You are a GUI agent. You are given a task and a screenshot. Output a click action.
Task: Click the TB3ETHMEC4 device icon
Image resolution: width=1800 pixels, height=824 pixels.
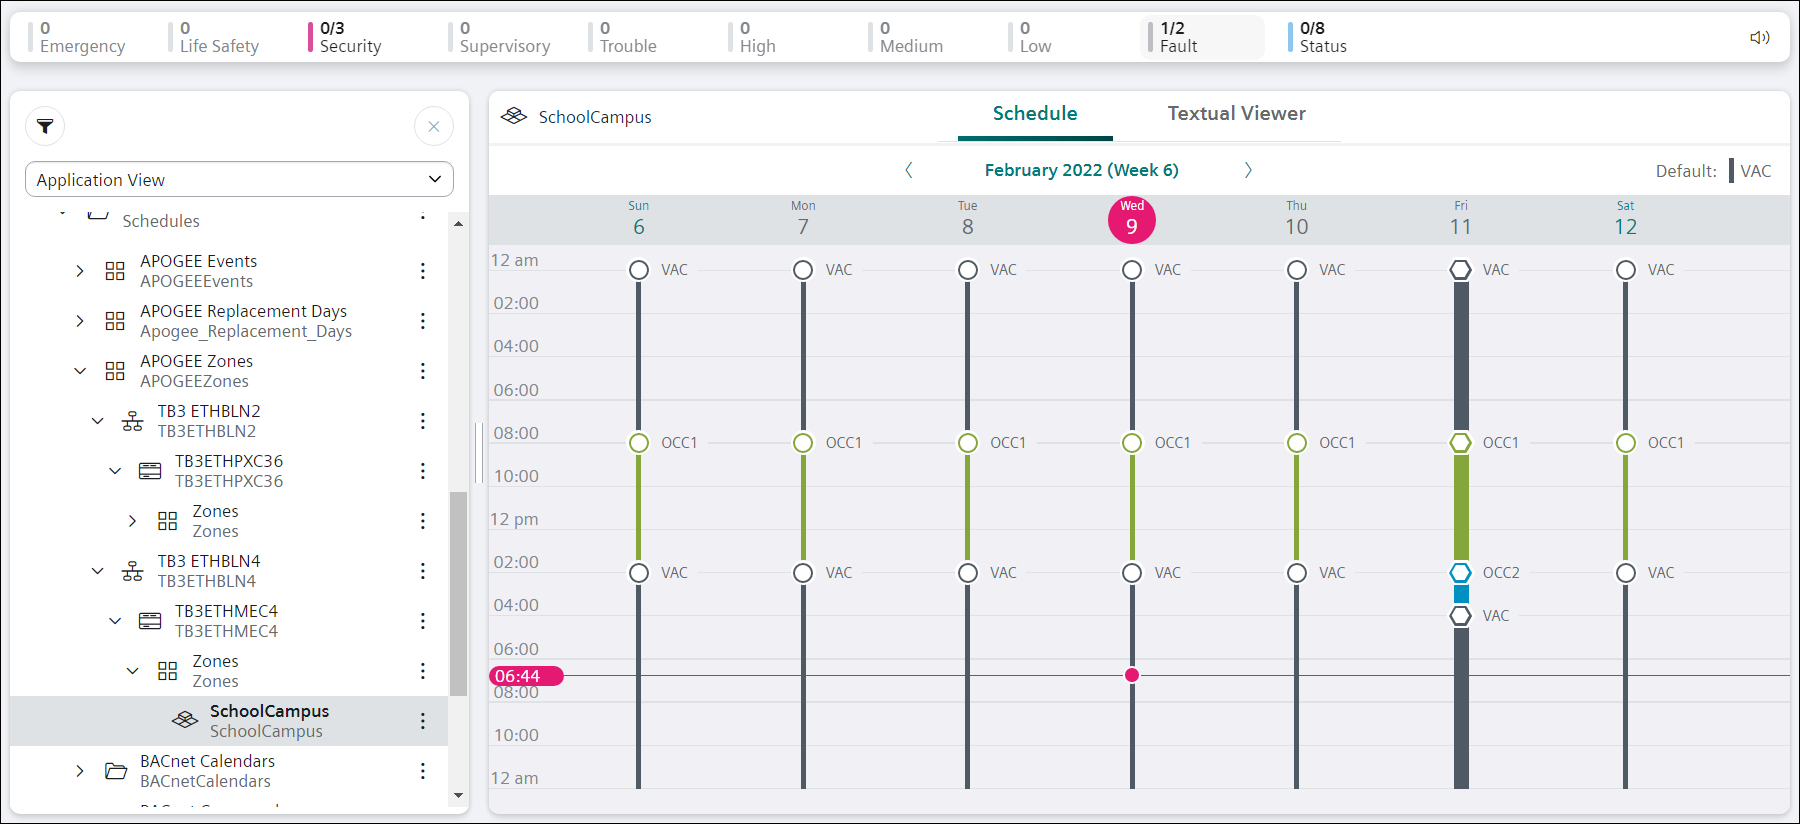pyautogui.click(x=150, y=621)
